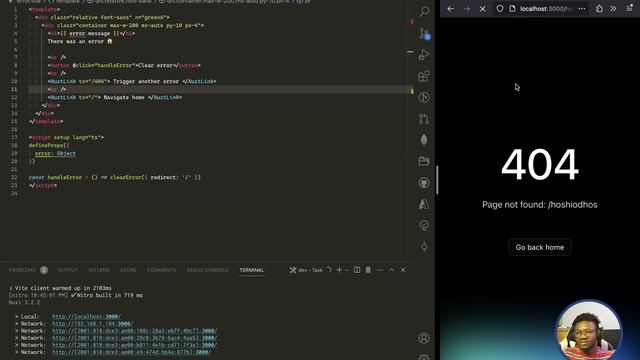Click the defineProps line in editor
Screen dimensions: 640x360
49,145
